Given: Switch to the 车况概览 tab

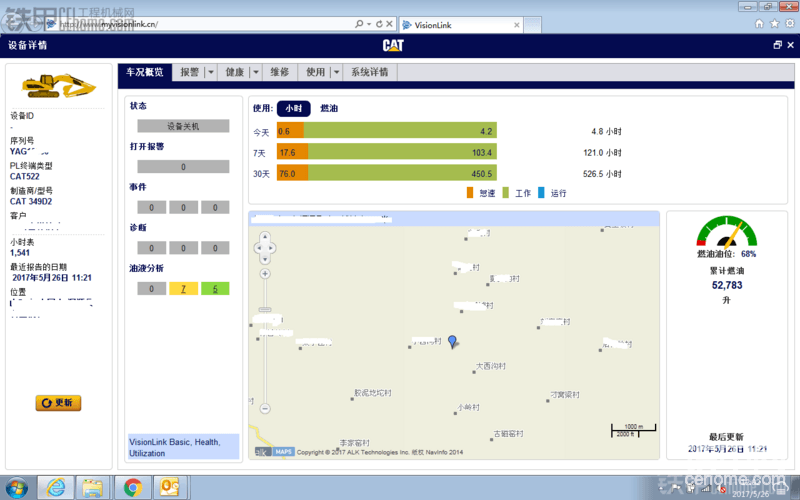Looking at the screenshot, I should pyautogui.click(x=145, y=72).
